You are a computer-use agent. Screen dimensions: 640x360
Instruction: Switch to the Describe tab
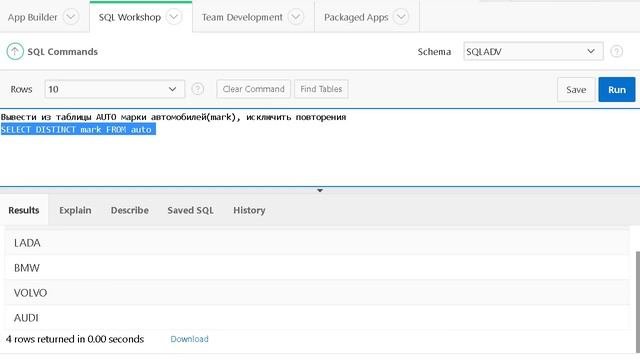pyautogui.click(x=130, y=210)
